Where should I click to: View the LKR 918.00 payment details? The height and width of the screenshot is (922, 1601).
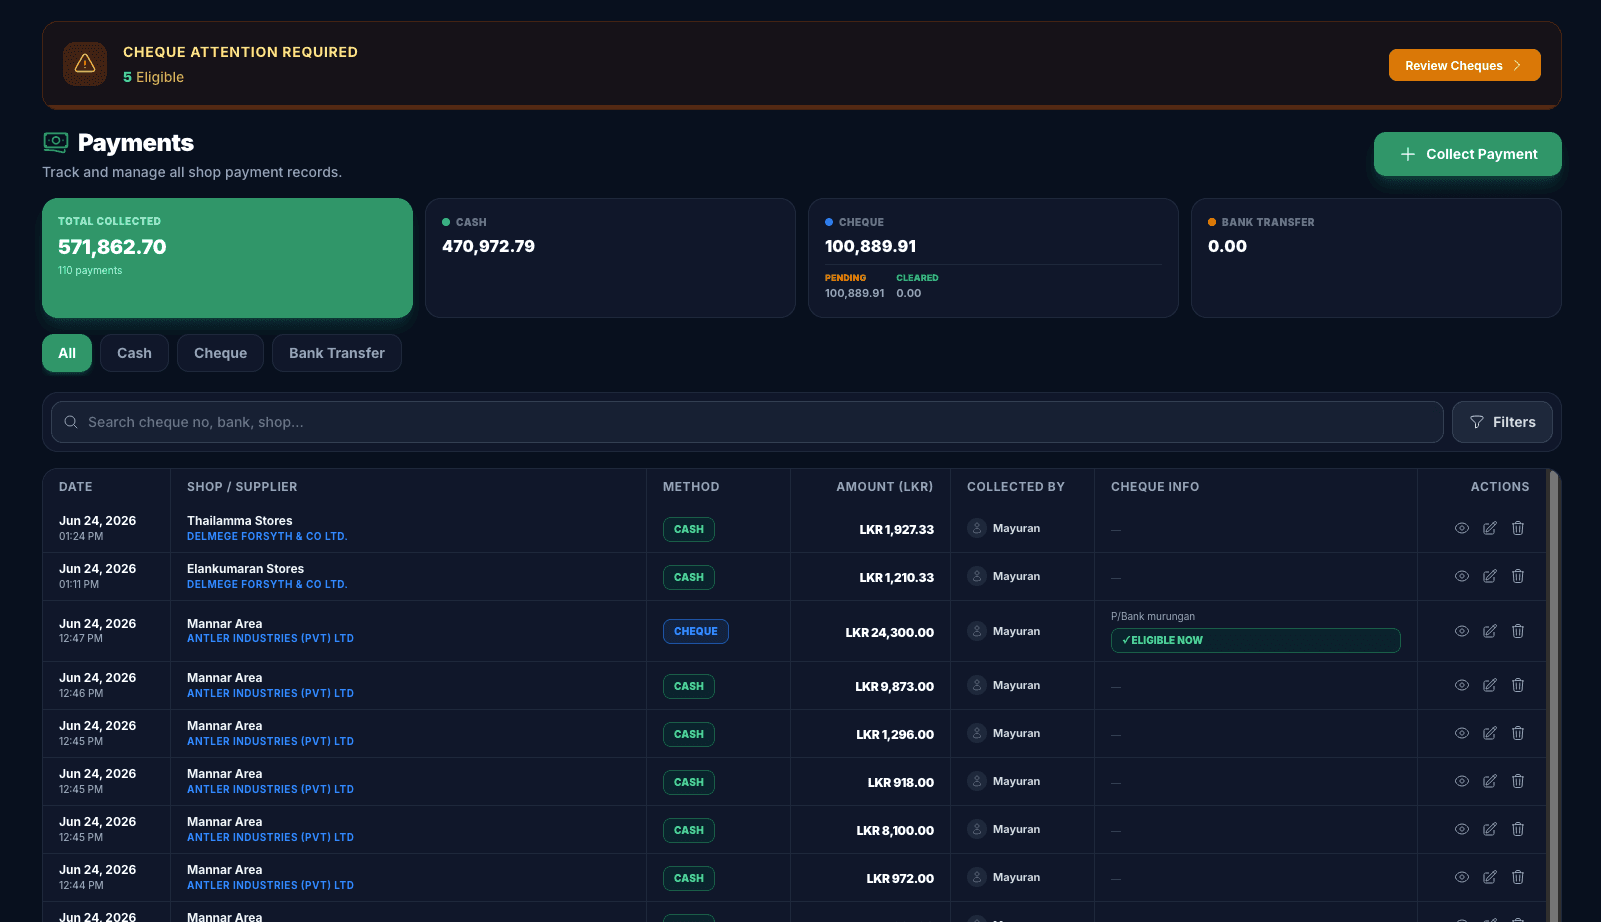(1462, 781)
